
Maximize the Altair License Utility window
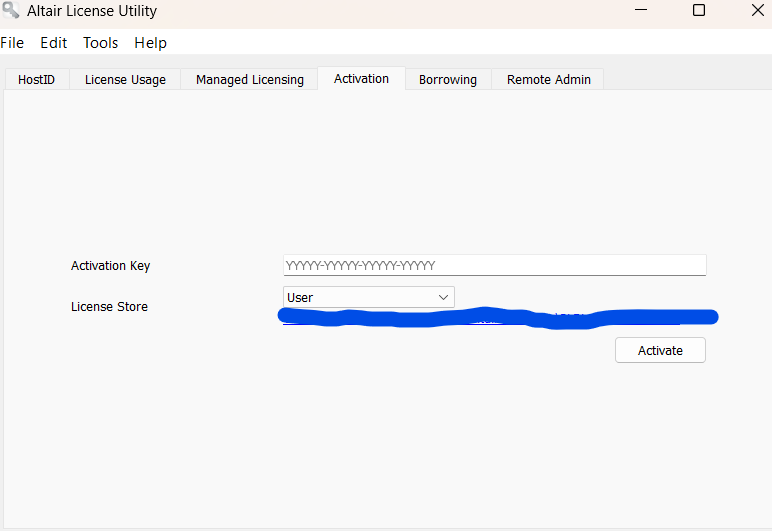(699, 10)
